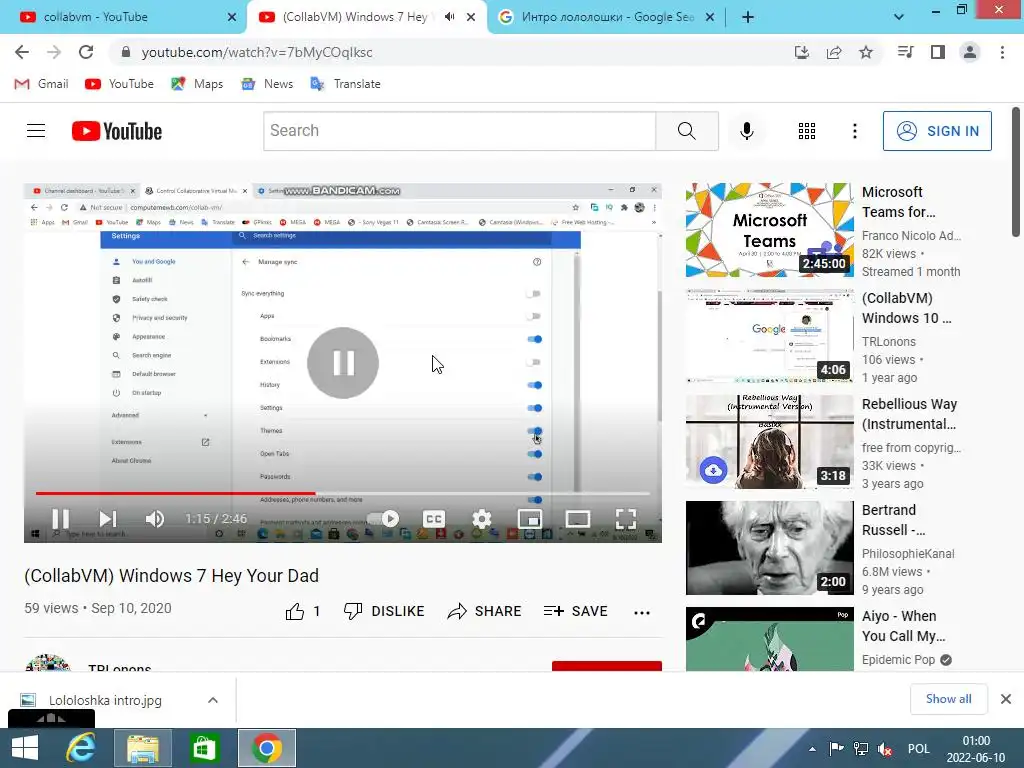Open the YouTube apps grid
Screen dimensions: 1024x768
(807, 131)
